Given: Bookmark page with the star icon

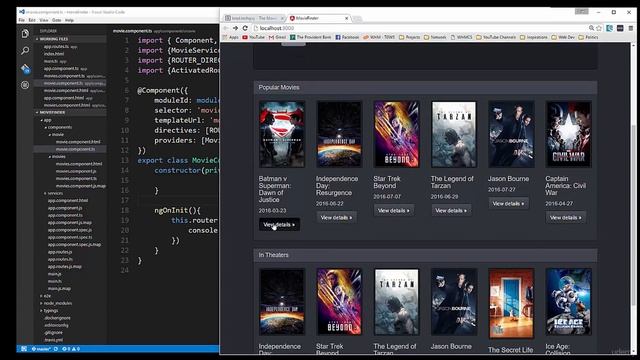Looking at the screenshot, I should (x=599, y=28).
